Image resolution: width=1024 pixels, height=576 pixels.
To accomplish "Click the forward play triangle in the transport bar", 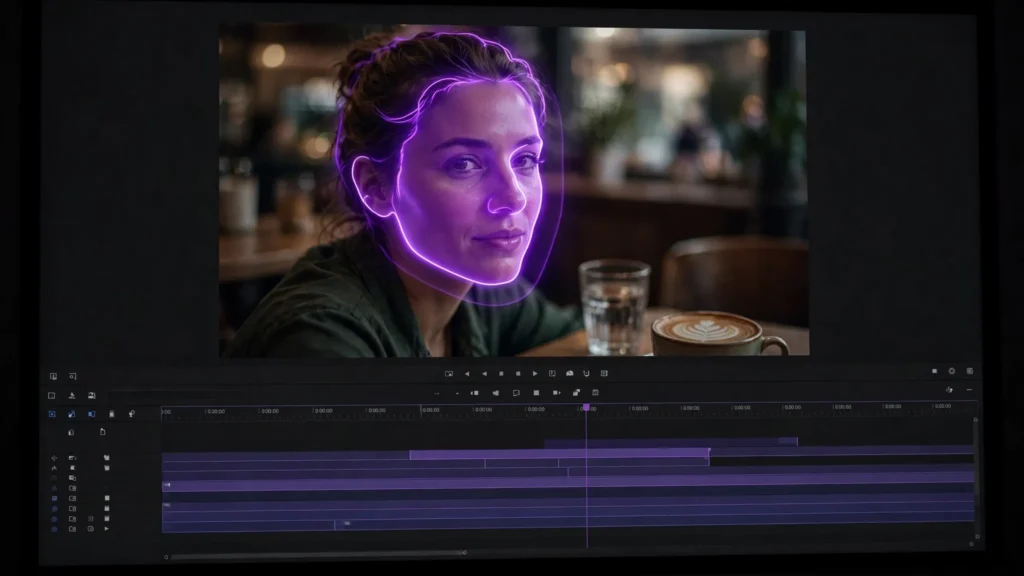I will [x=535, y=374].
